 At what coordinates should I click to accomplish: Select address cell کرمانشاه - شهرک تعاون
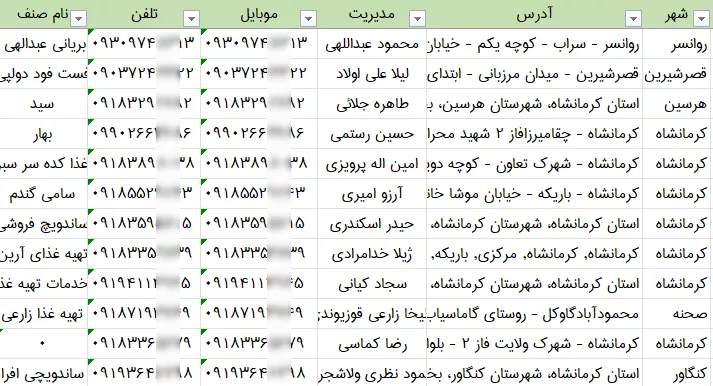pyautogui.click(x=535, y=164)
